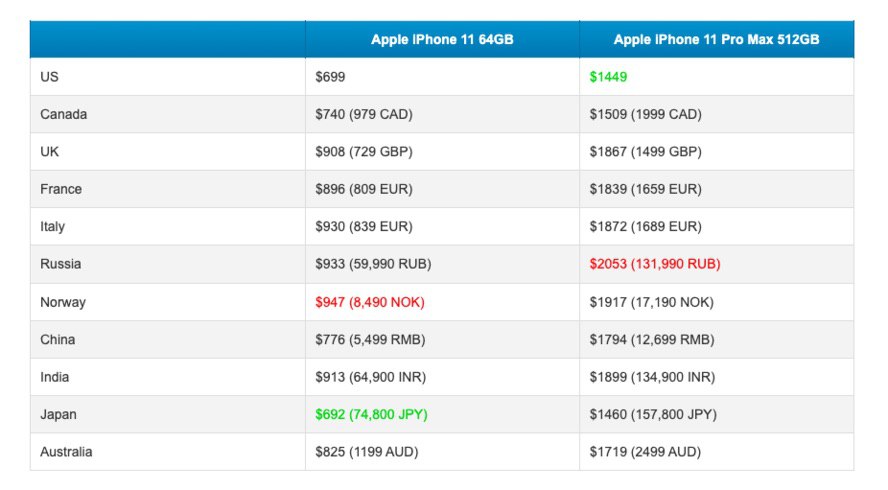Click the green $1449 US price
888x490 pixels.
pyautogui.click(x=609, y=76)
